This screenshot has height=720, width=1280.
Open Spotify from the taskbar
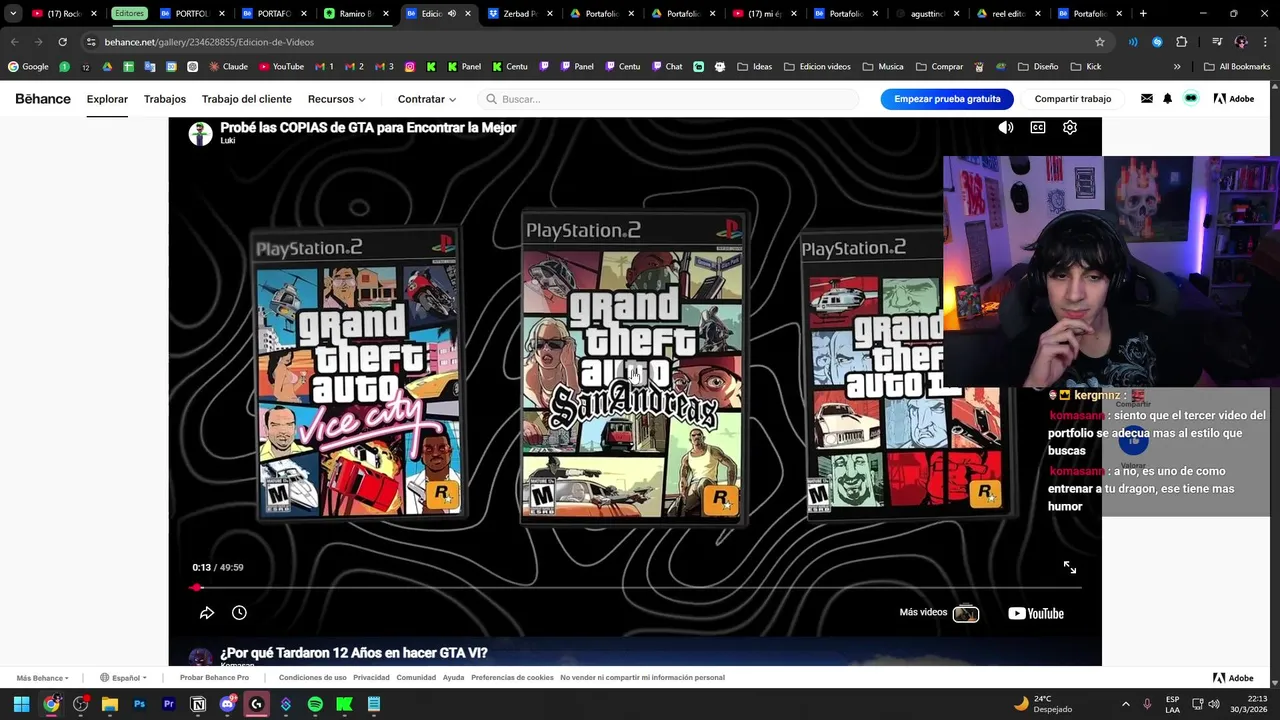(315, 704)
